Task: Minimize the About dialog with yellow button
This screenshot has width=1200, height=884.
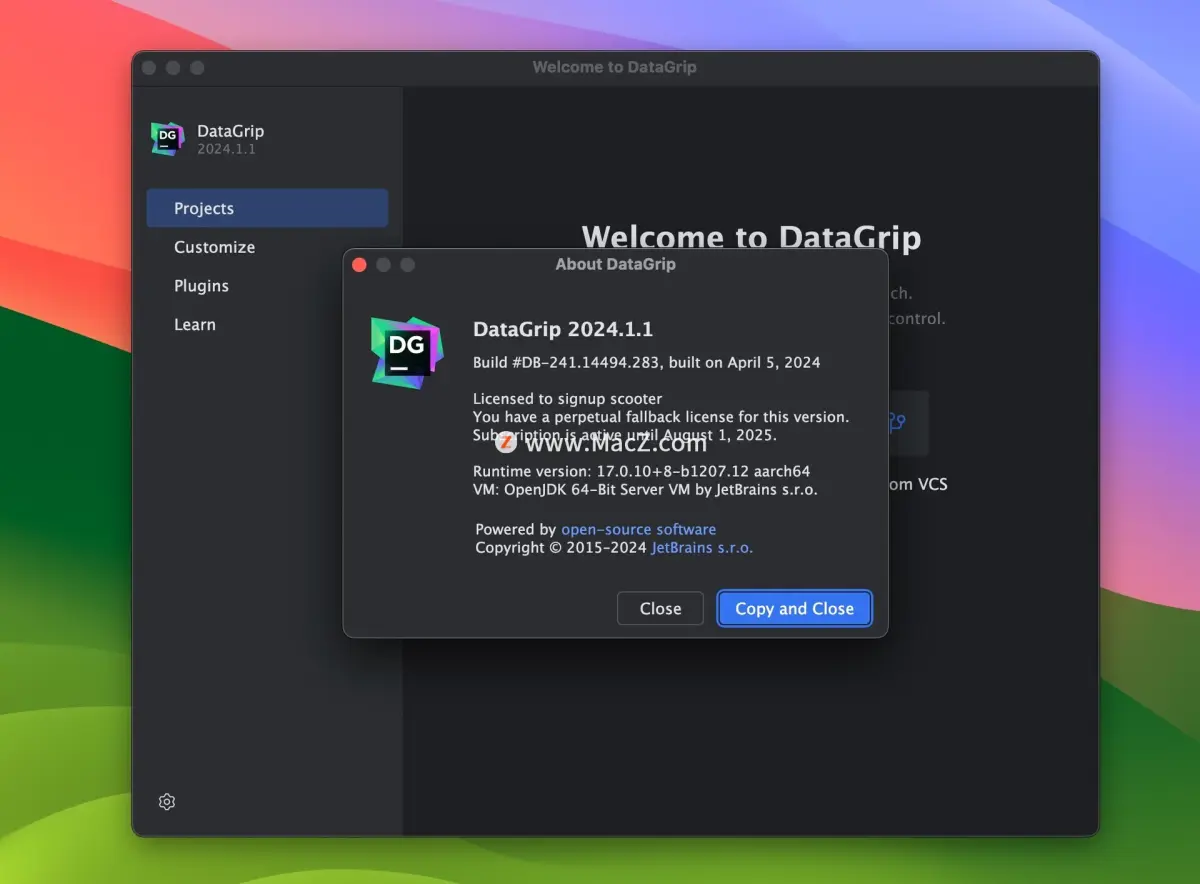Action: tap(384, 264)
